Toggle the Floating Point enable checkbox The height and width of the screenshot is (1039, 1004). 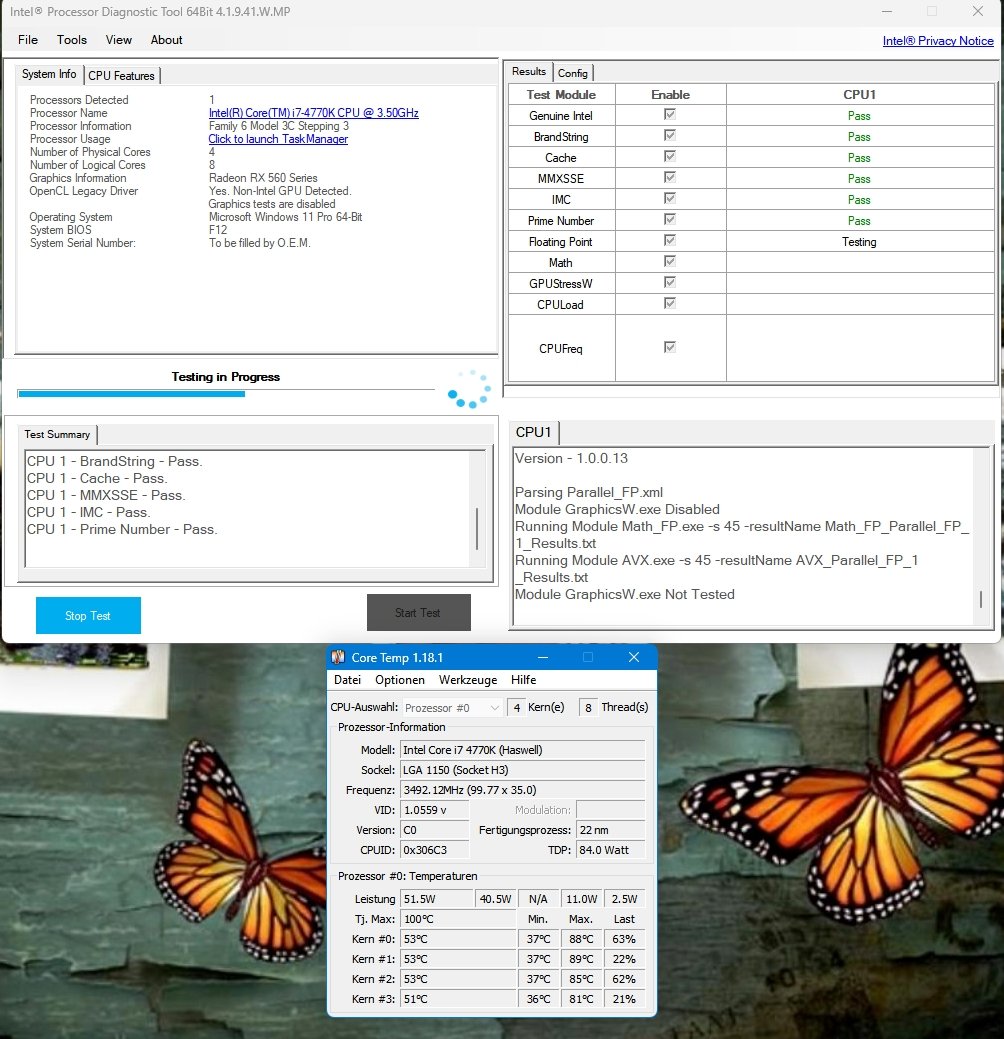670,241
